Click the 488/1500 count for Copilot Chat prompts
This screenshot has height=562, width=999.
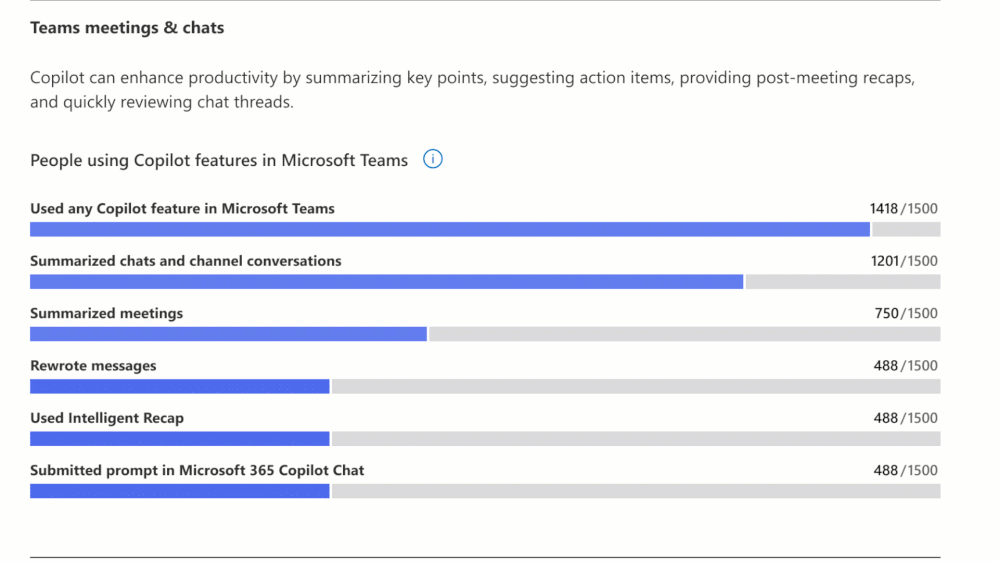(905, 470)
